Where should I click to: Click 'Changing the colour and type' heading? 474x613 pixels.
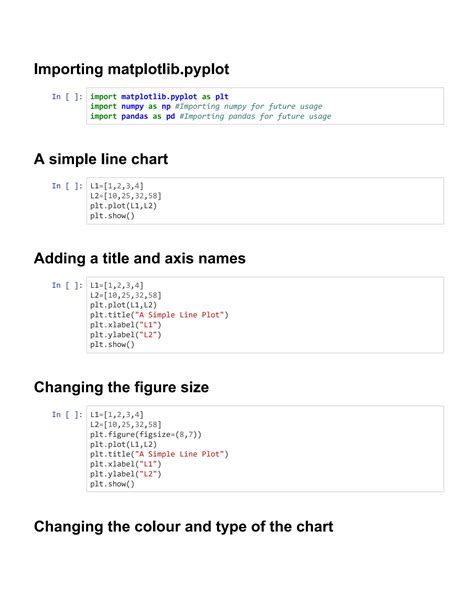tap(183, 527)
